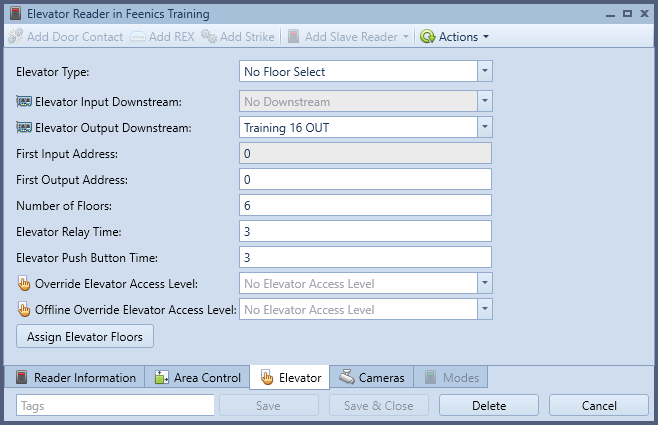Close the Elevator Reader window
658x425 pixels.
[645, 13]
